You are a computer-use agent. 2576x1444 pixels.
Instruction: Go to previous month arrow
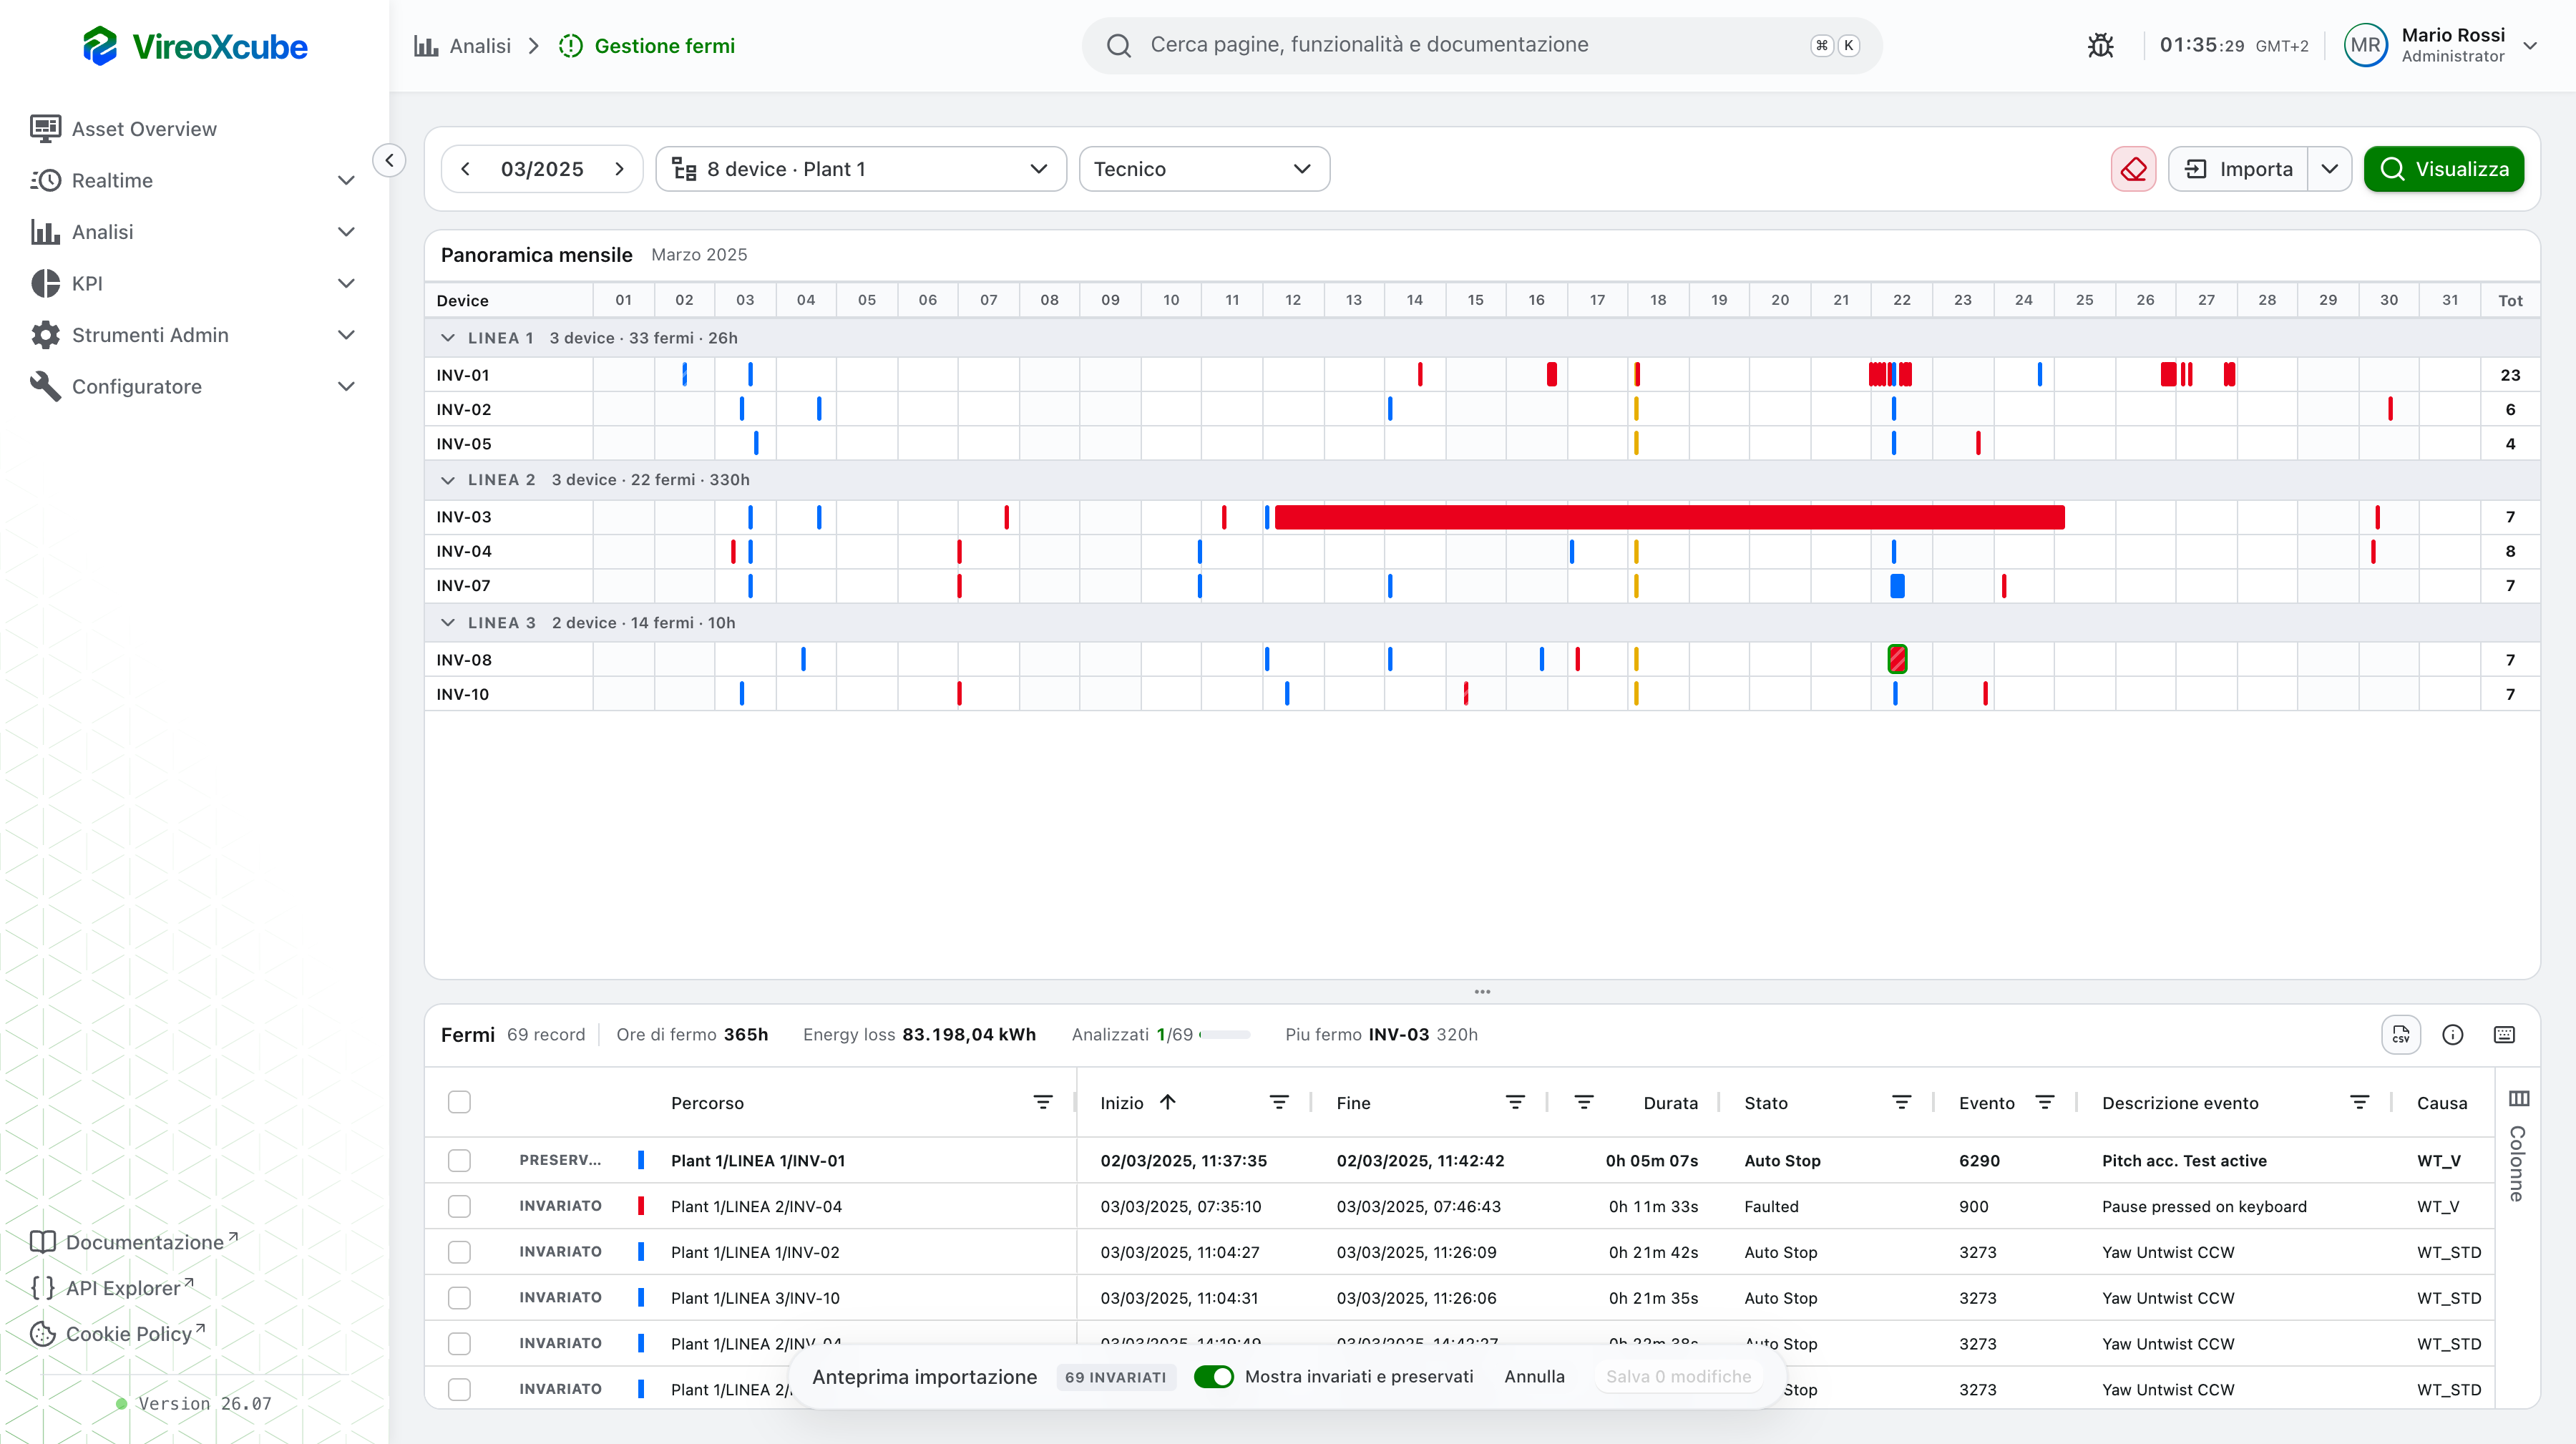click(465, 169)
